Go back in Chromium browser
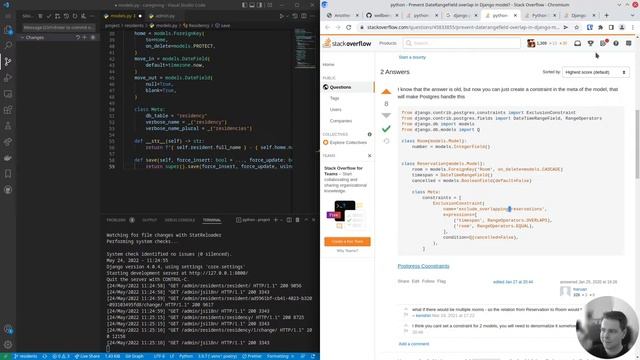The height and width of the screenshot is (360, 640). (327, 27)
